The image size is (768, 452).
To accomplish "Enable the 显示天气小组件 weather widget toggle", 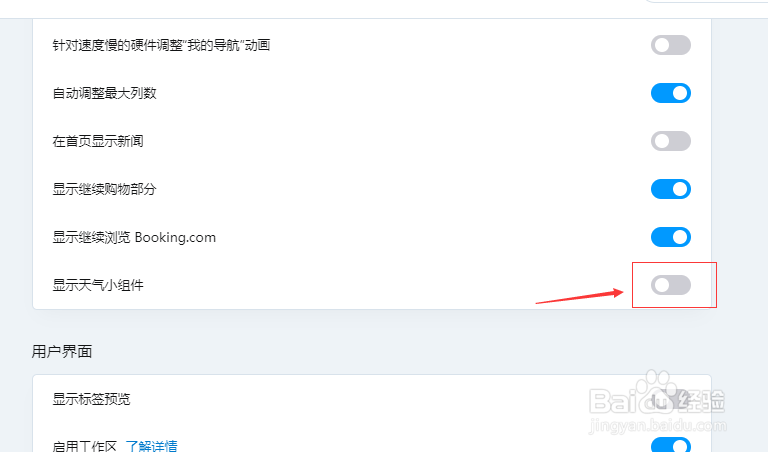I will click(671, 285).
